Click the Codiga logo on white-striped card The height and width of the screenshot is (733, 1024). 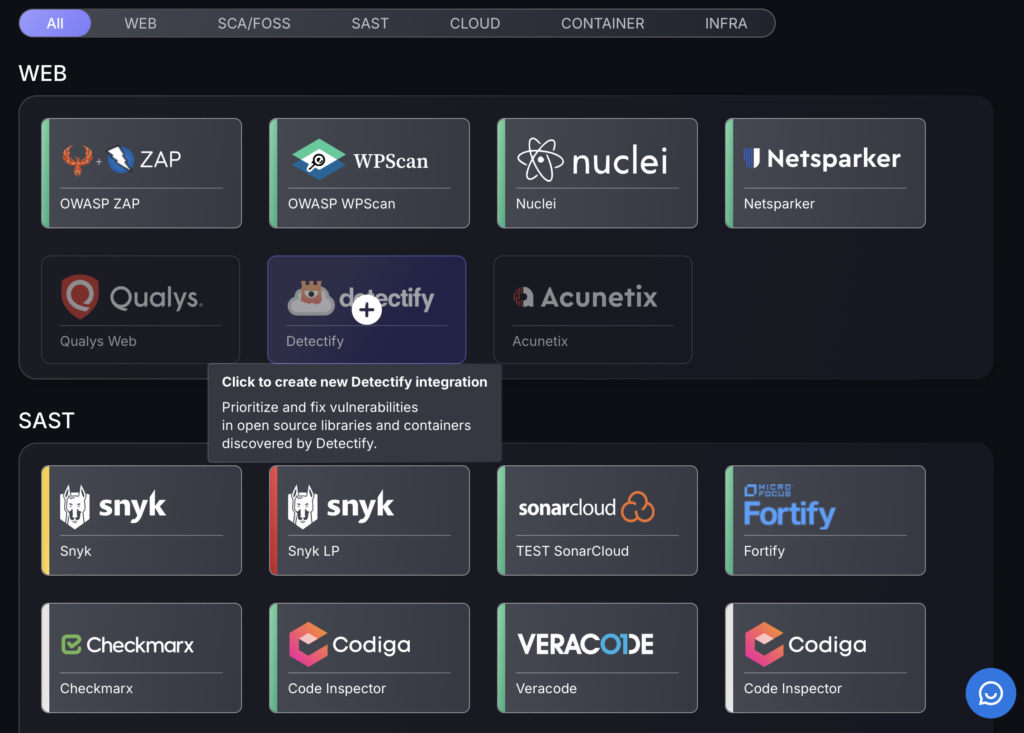pos(805,644)
